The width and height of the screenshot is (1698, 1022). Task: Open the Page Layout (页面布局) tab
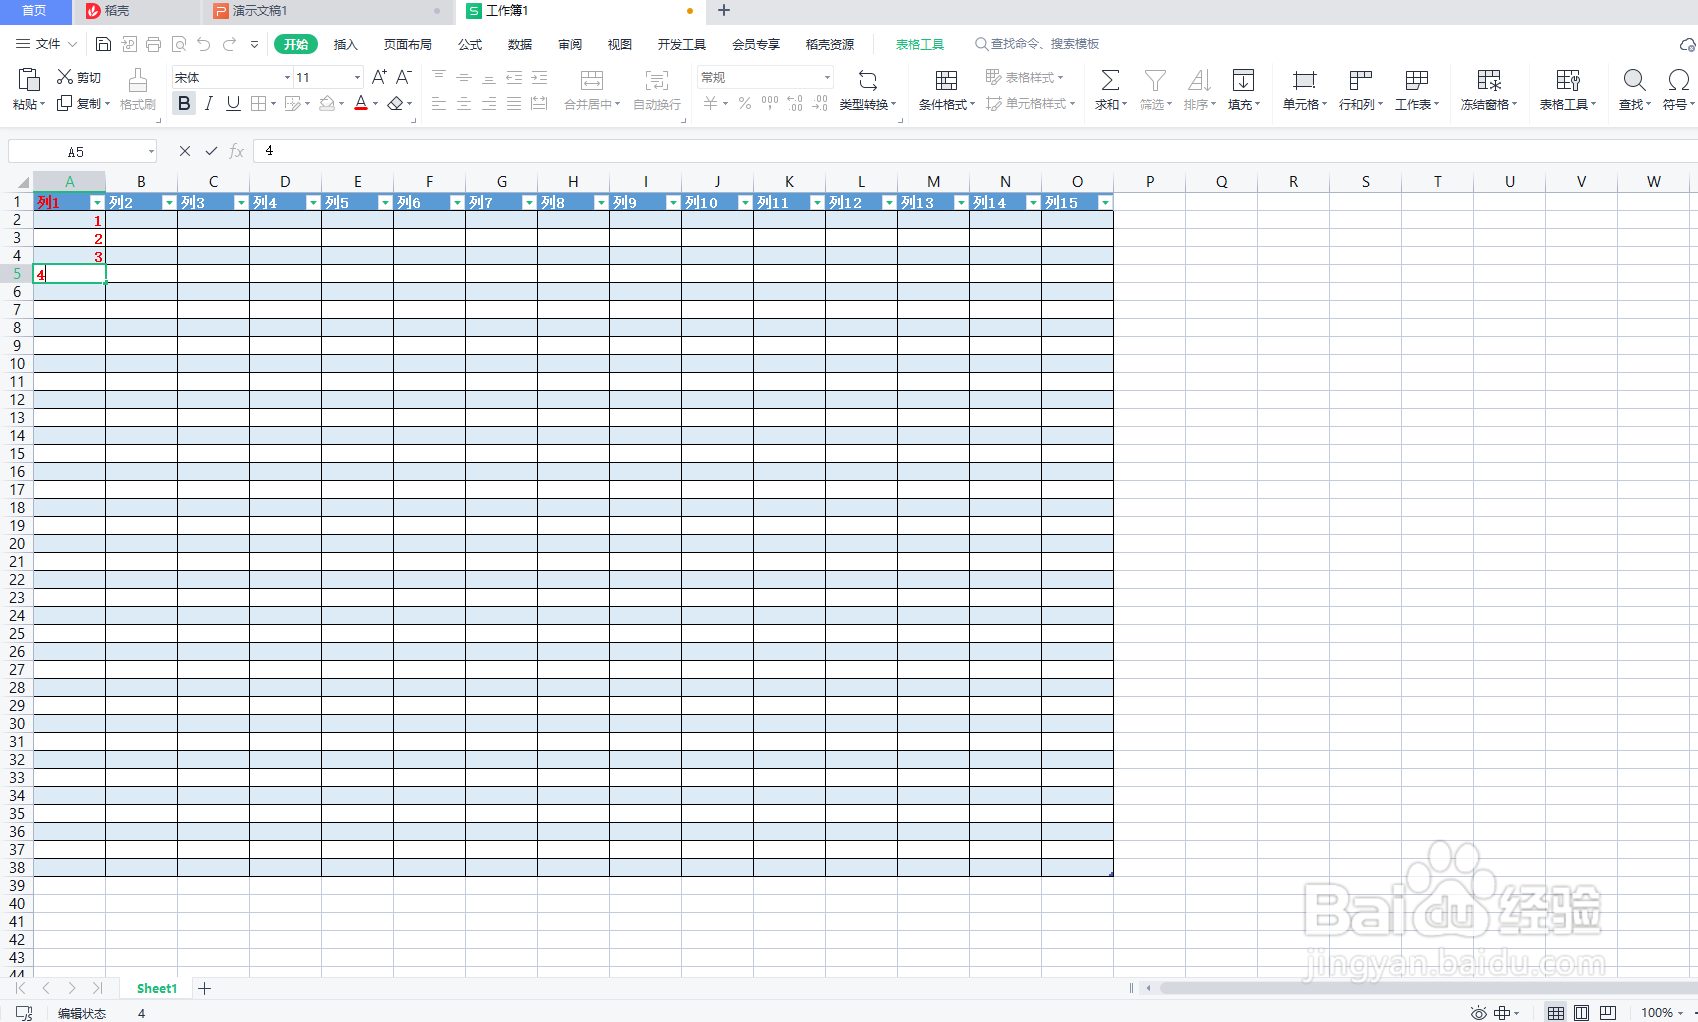(x=408, y=44)
